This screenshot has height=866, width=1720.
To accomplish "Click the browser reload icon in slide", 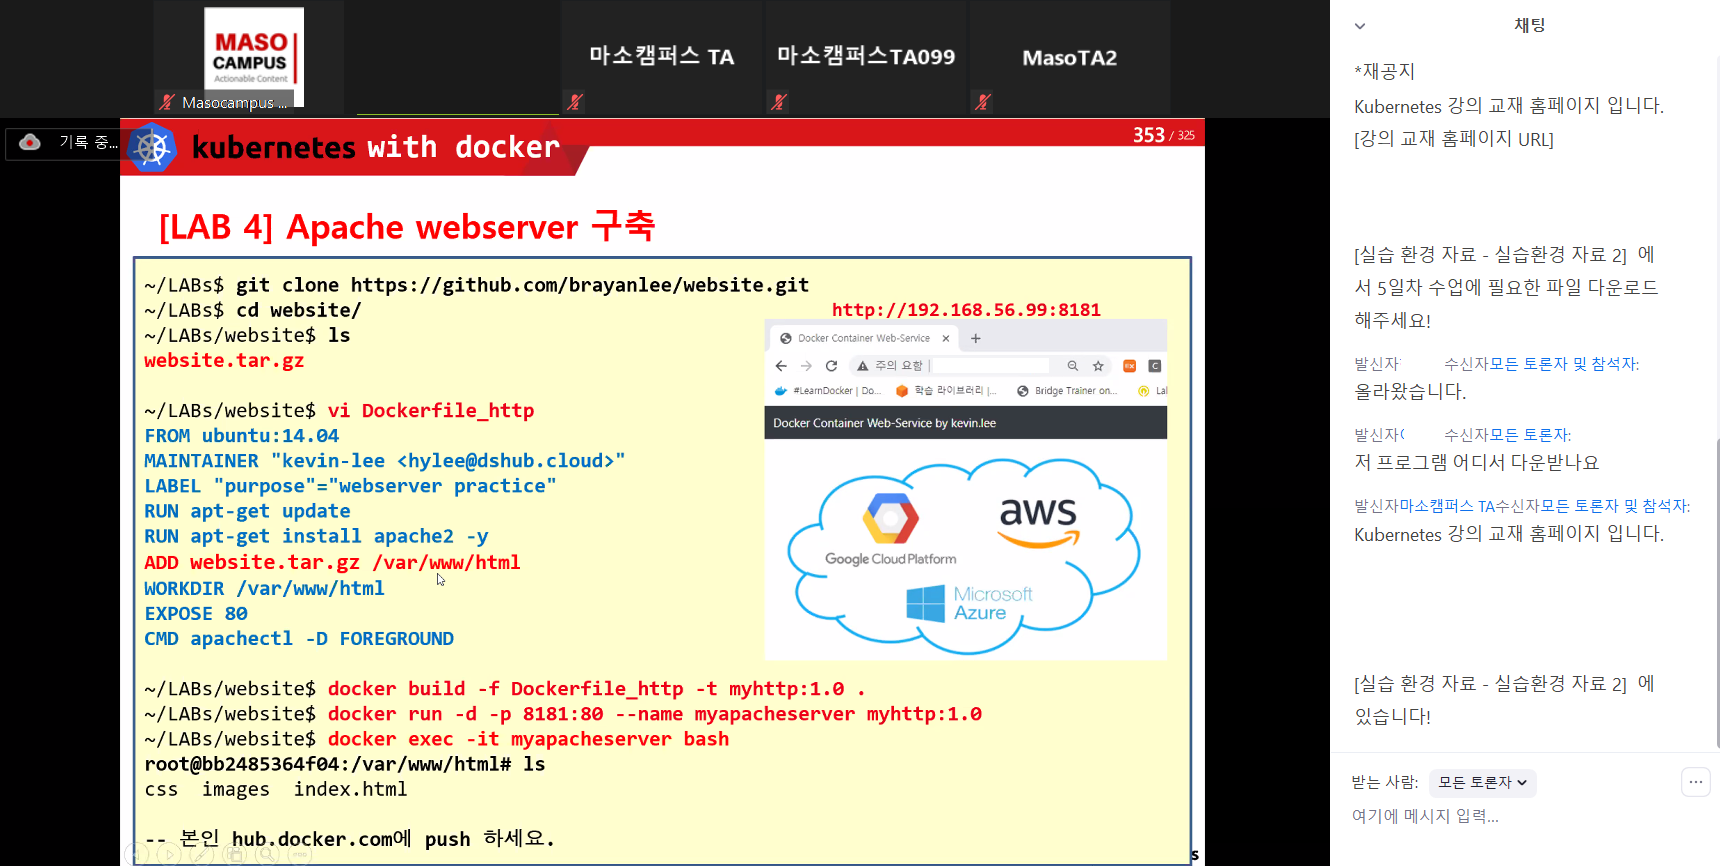I will [831, 366].
